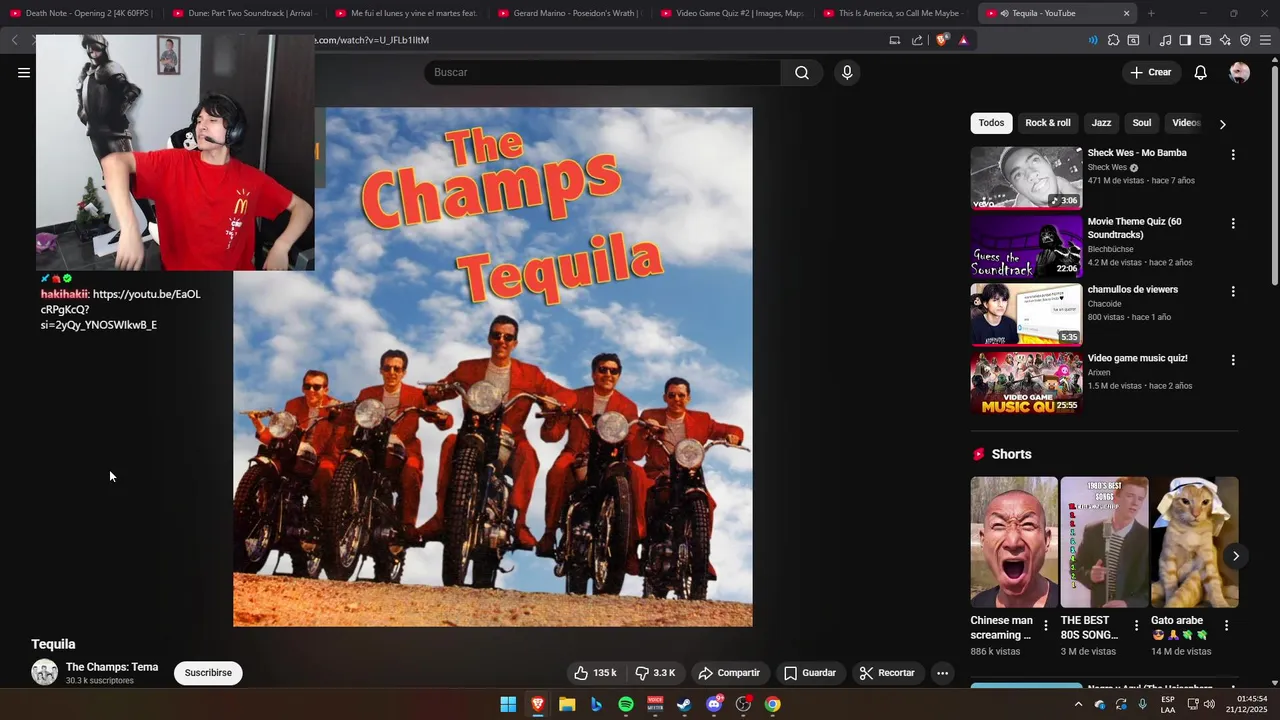Open The Champs: Tema channel link
This screenshot has height=720, width=1280.
click(x=112, y=667)
